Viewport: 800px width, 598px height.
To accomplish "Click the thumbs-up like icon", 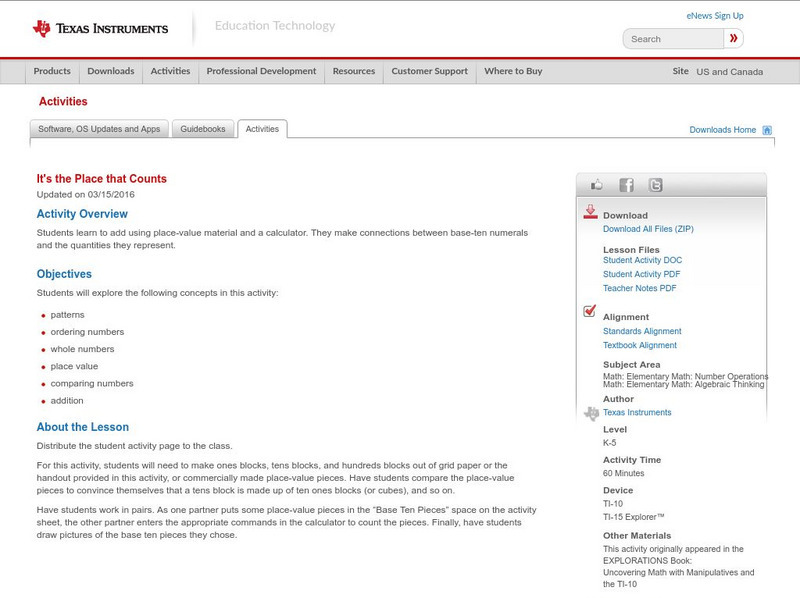I will 596,185.
